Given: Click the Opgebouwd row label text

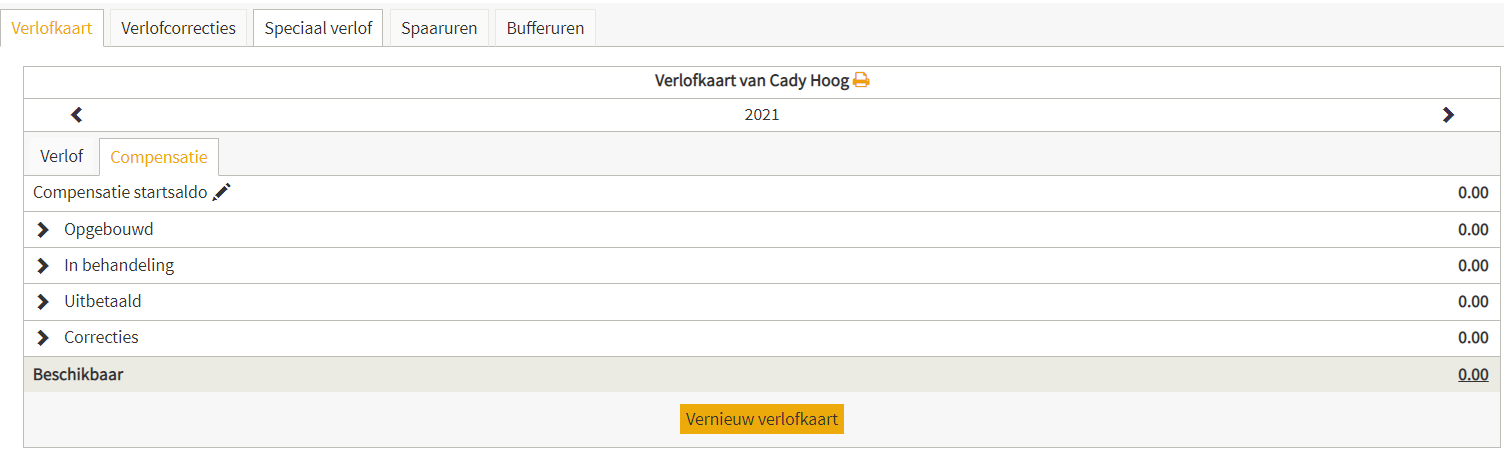Looking at the screenshot, I should pyautogui.click(x=109, y=230).
